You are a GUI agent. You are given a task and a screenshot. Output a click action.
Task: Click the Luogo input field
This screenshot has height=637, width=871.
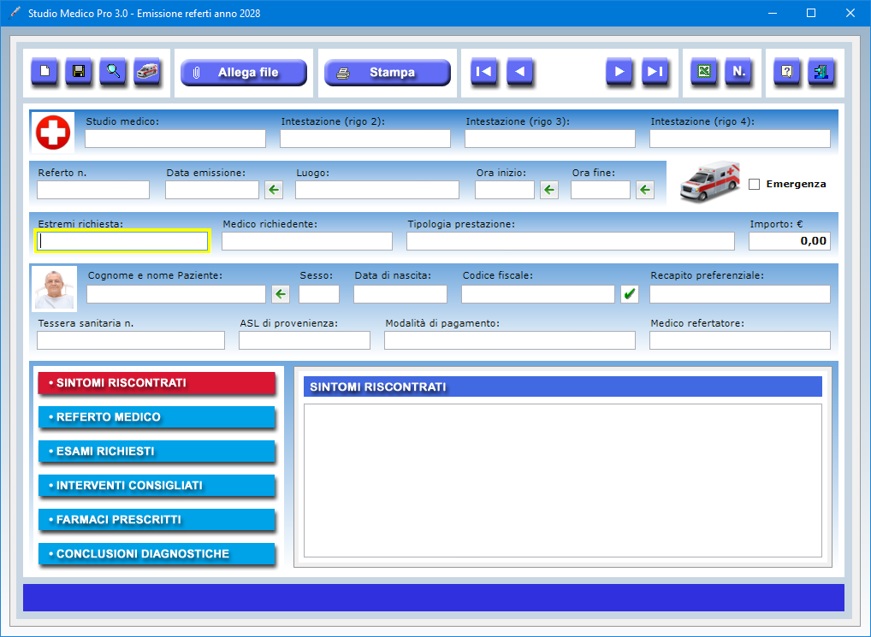point(377,189)
